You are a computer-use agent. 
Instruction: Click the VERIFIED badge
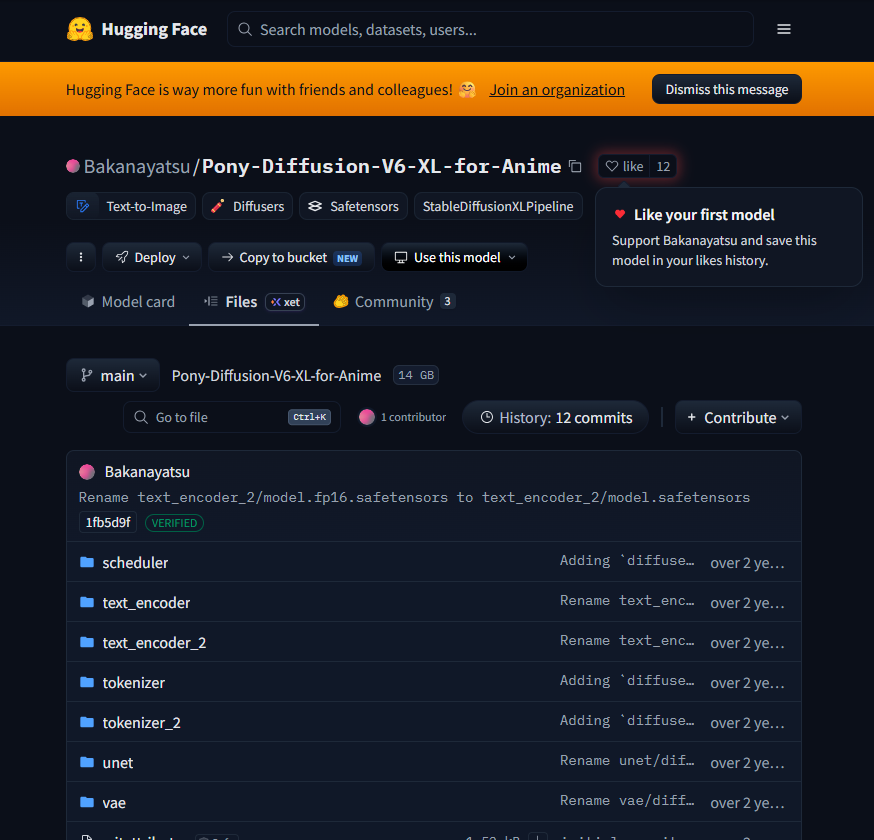pyautogui.click(x=174, y=523)
